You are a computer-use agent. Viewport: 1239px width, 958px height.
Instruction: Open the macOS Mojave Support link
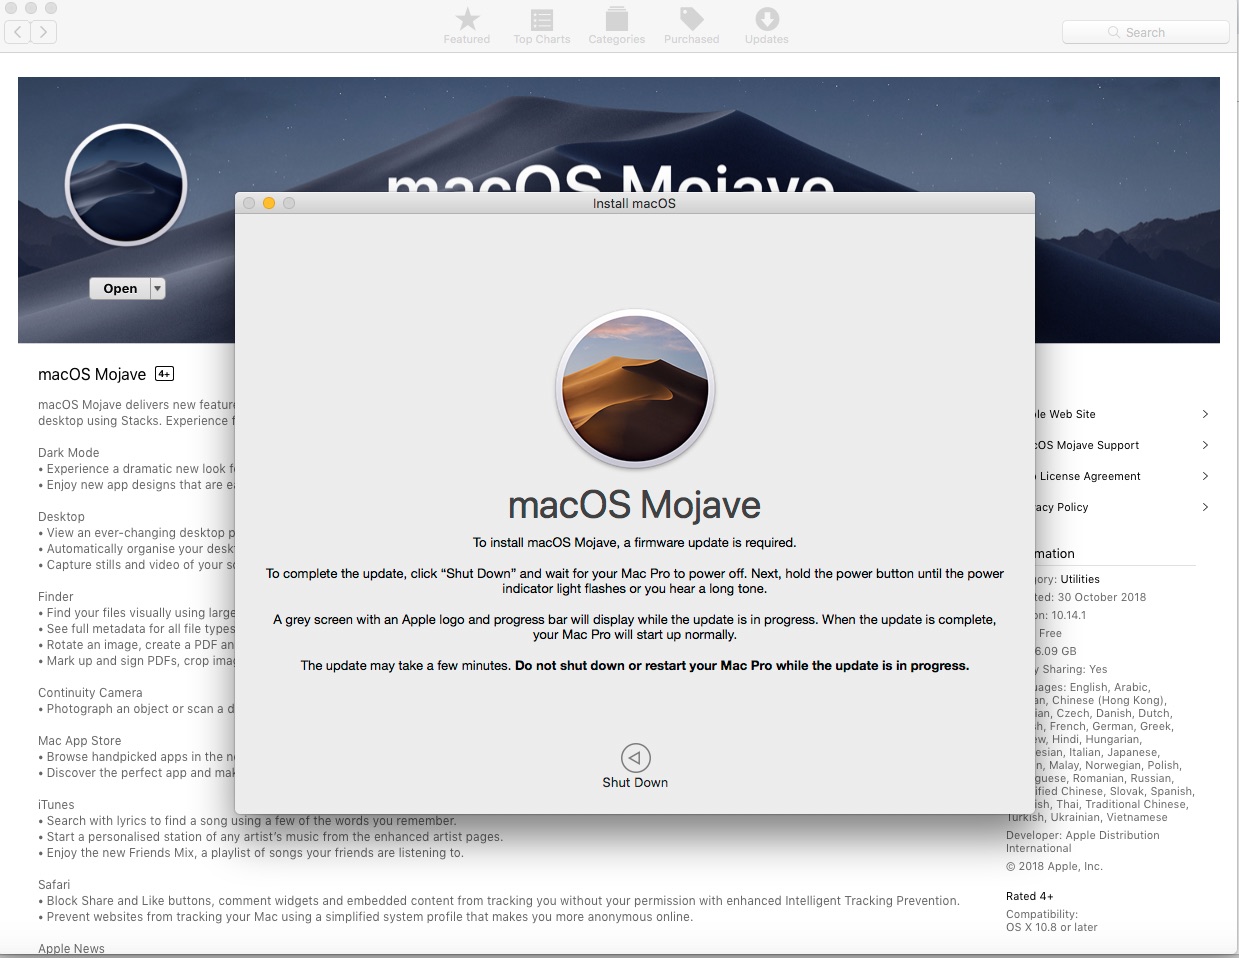tap(1088, 445)
